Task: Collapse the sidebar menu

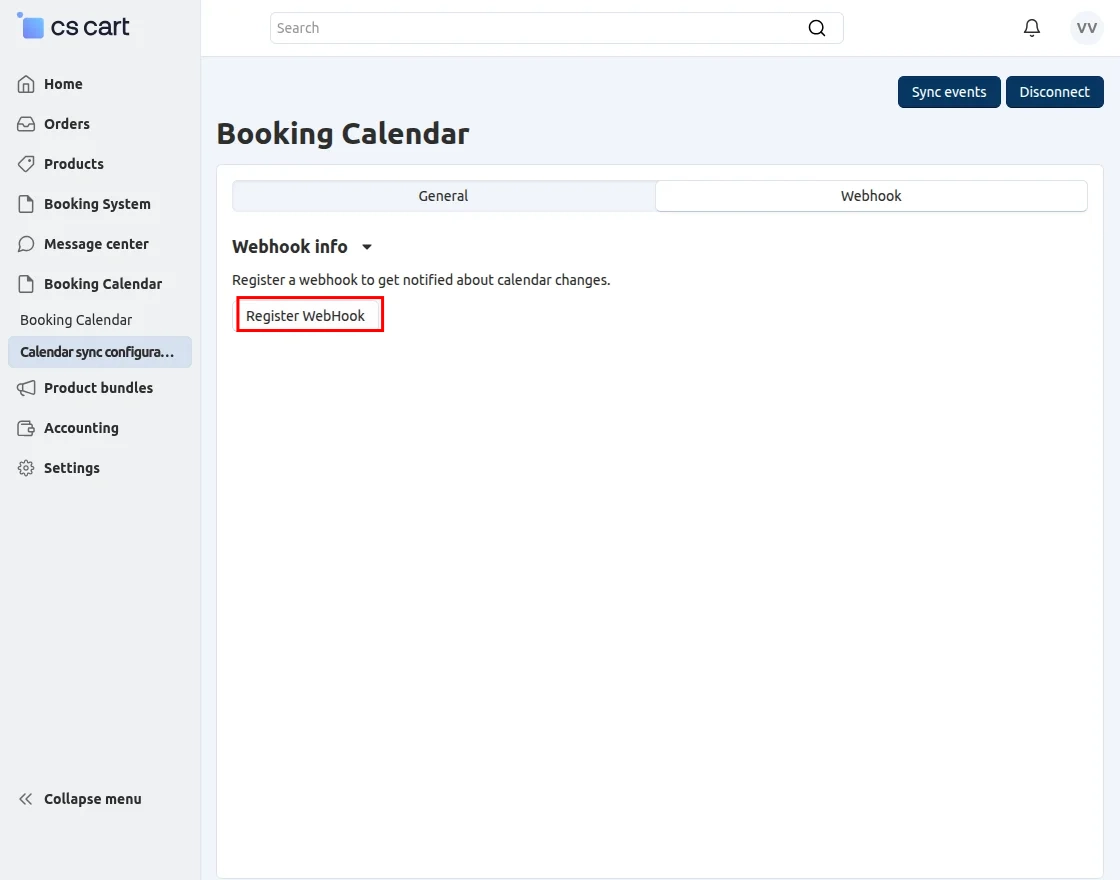Action: coord(78,798)
